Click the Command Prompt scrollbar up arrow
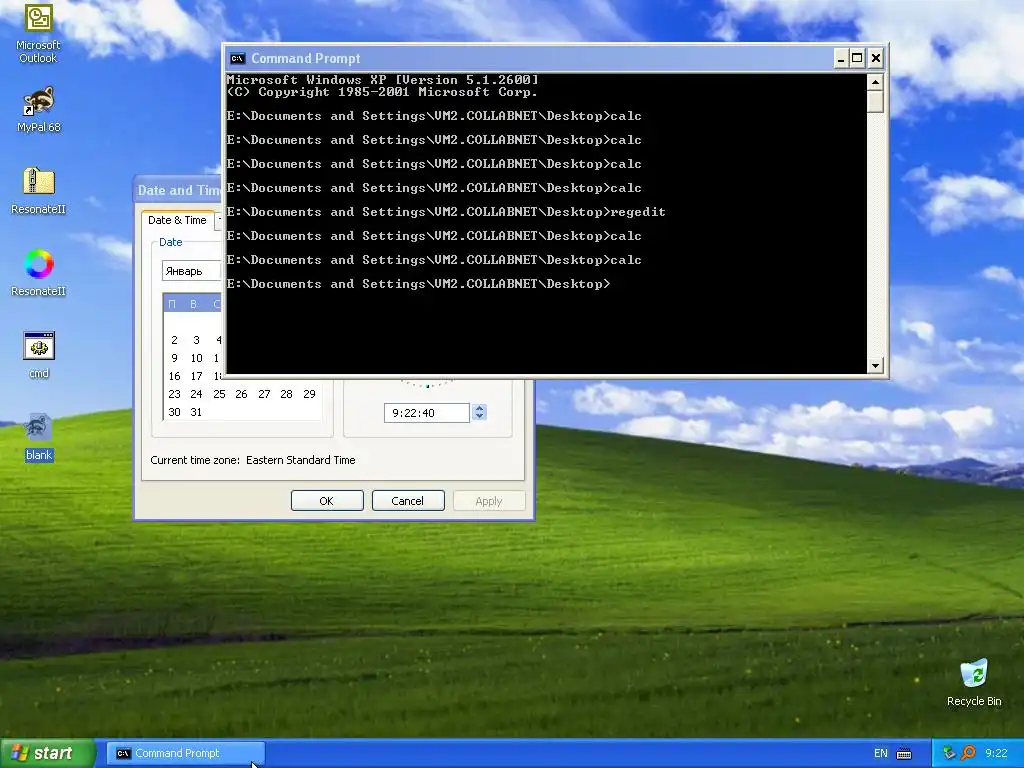Viewport: 1024px width, 768px height. (875, 82)
